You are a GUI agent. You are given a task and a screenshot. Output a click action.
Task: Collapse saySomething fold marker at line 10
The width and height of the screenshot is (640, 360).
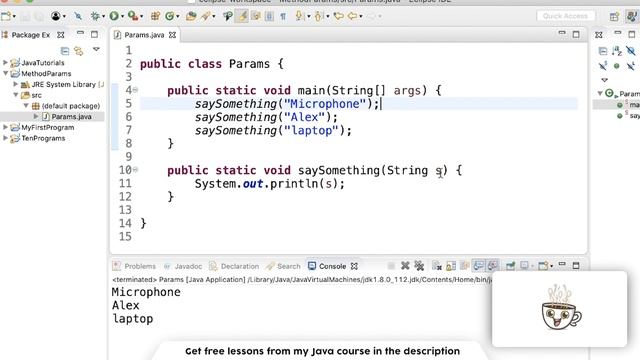(135, 170)
